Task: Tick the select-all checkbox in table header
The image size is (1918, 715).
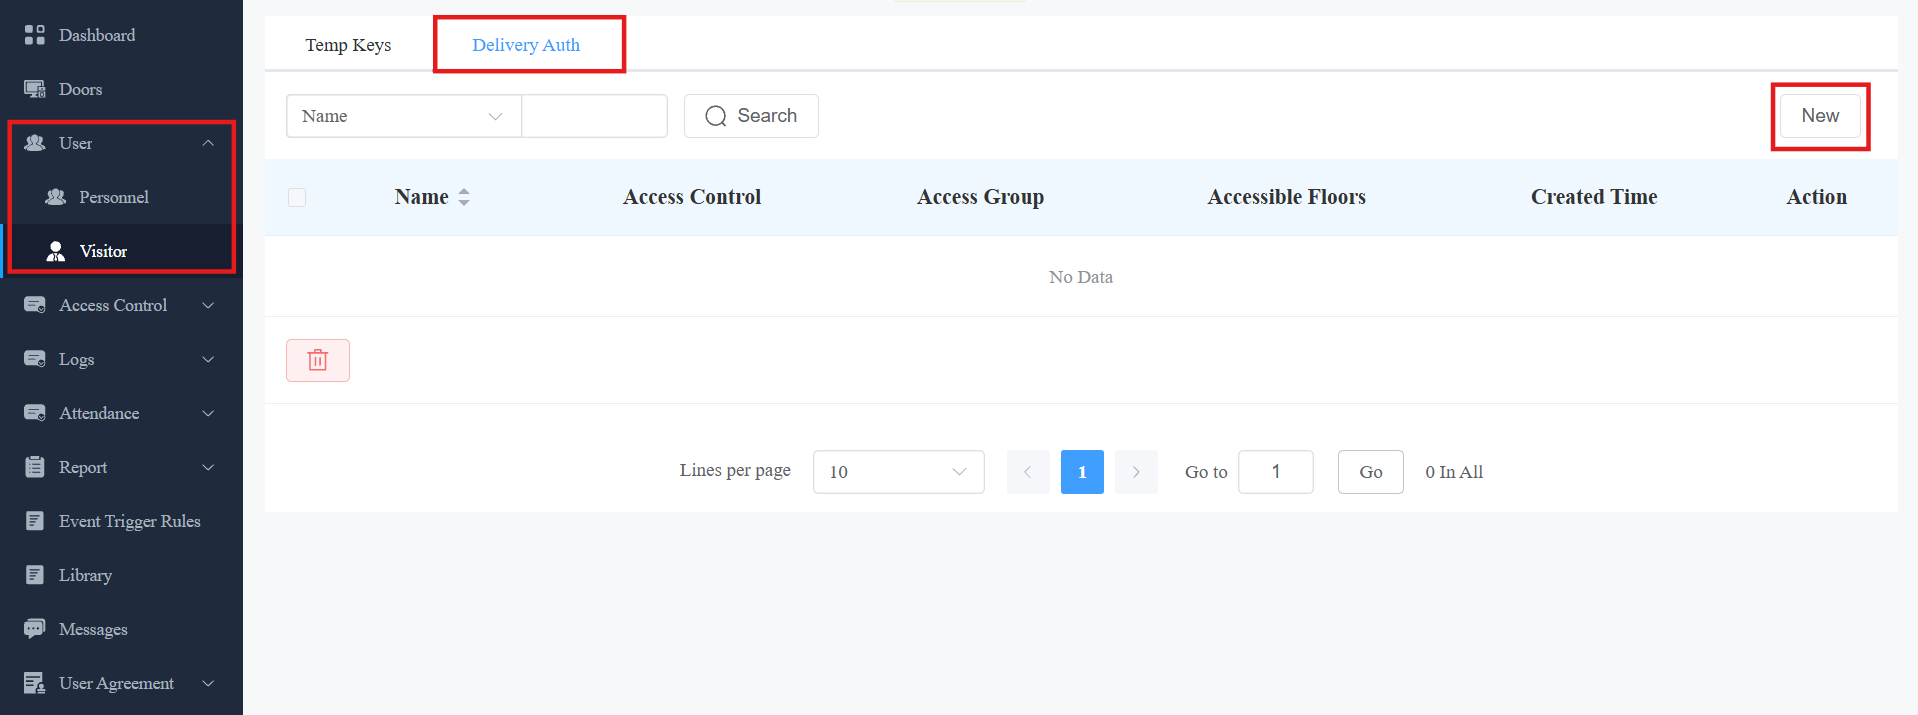Action: [297, 197]
